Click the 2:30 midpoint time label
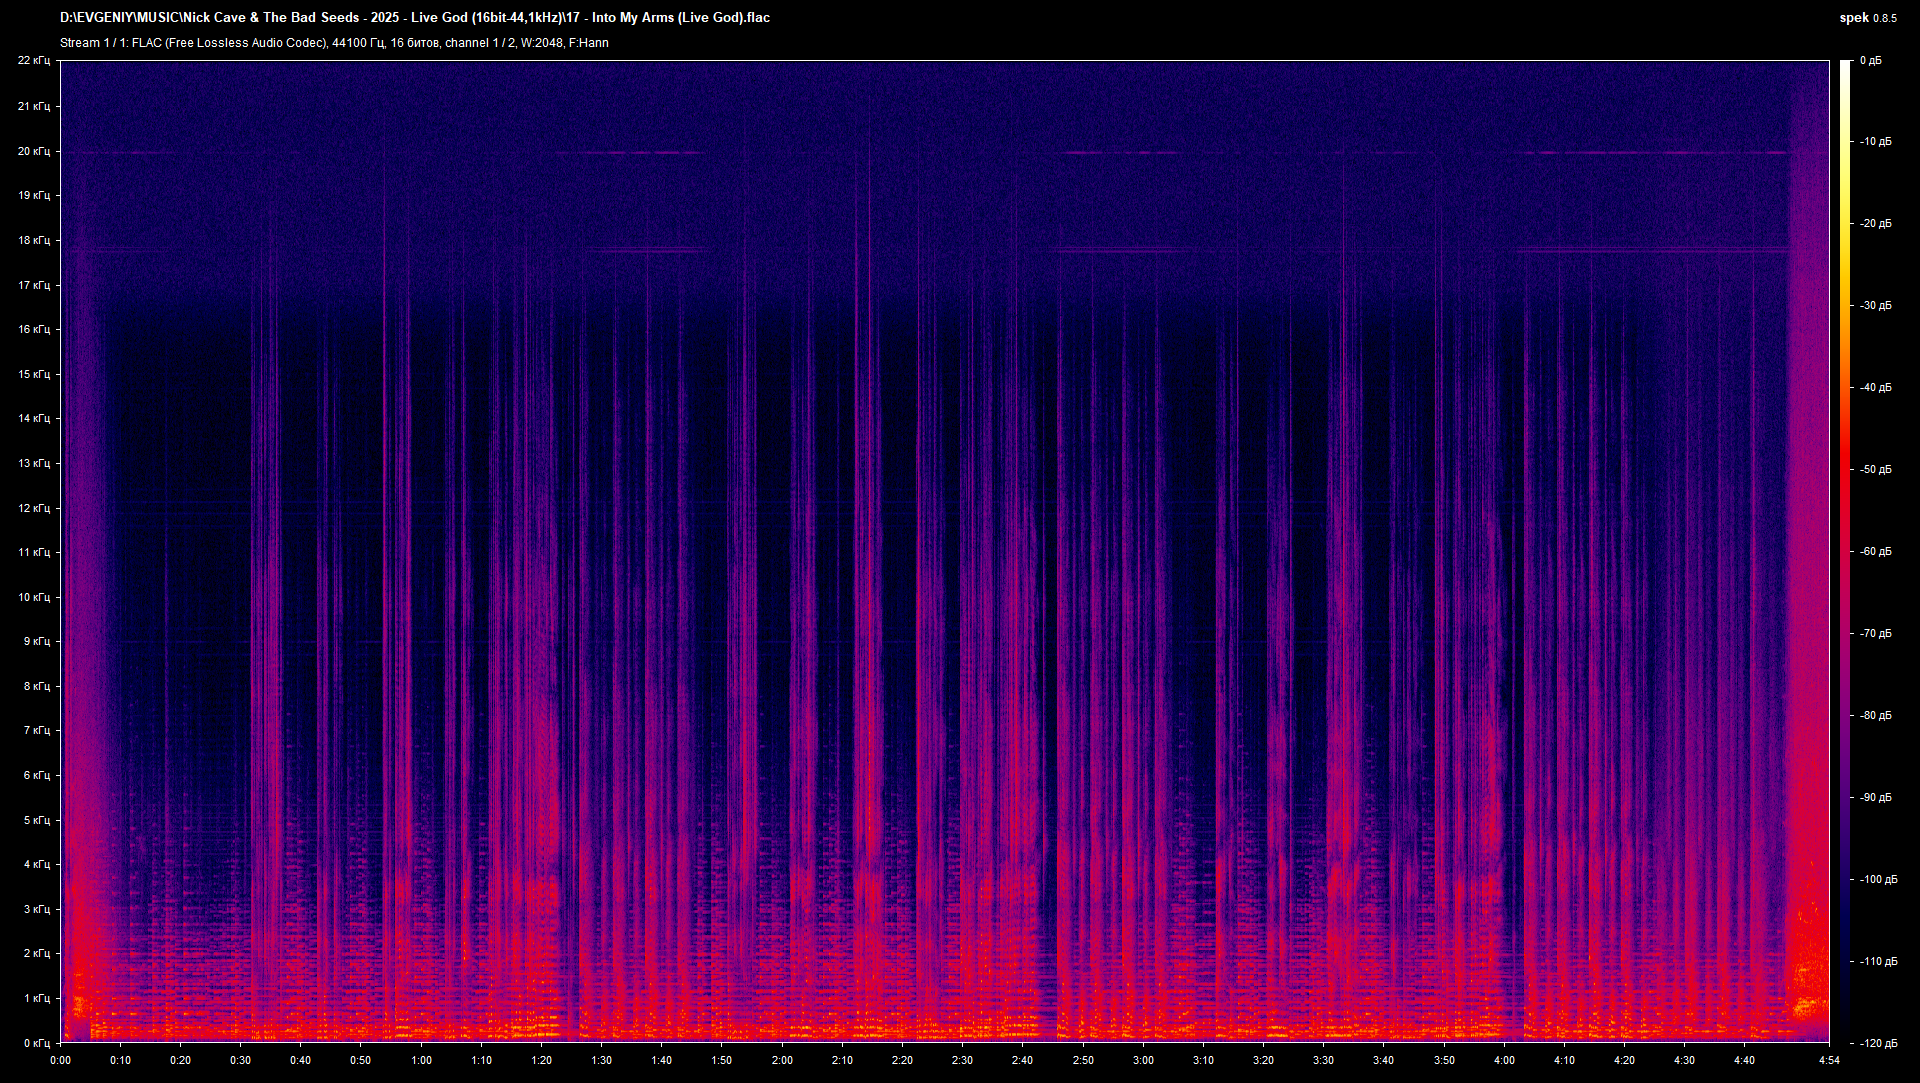This screenshot has width=1920, height=1083. pos(963,1062)
